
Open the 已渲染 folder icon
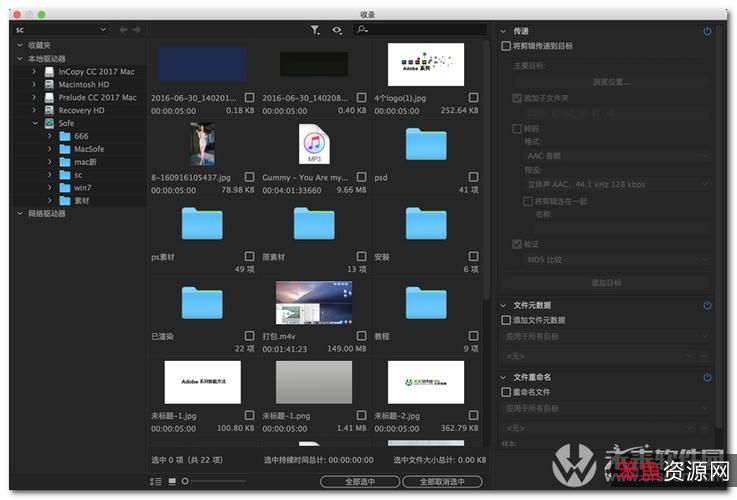(202, 303)
